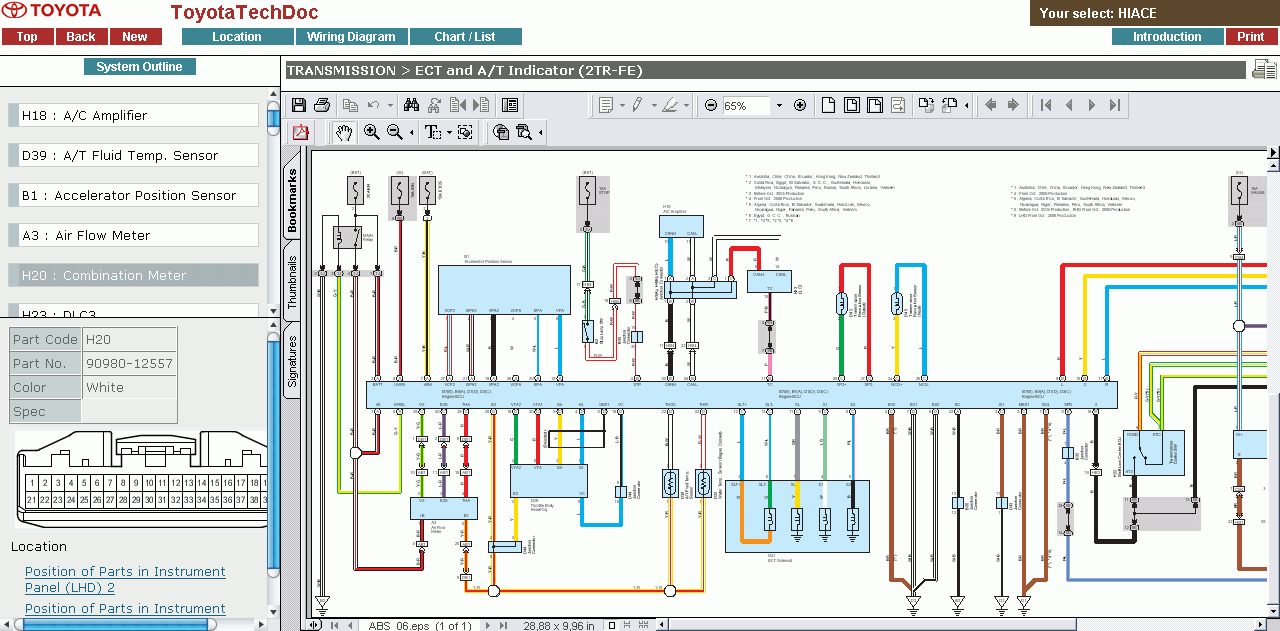The image size is (1280, 631).
Task: Open the Wiring Diagram menu
Action: [351, 37]
